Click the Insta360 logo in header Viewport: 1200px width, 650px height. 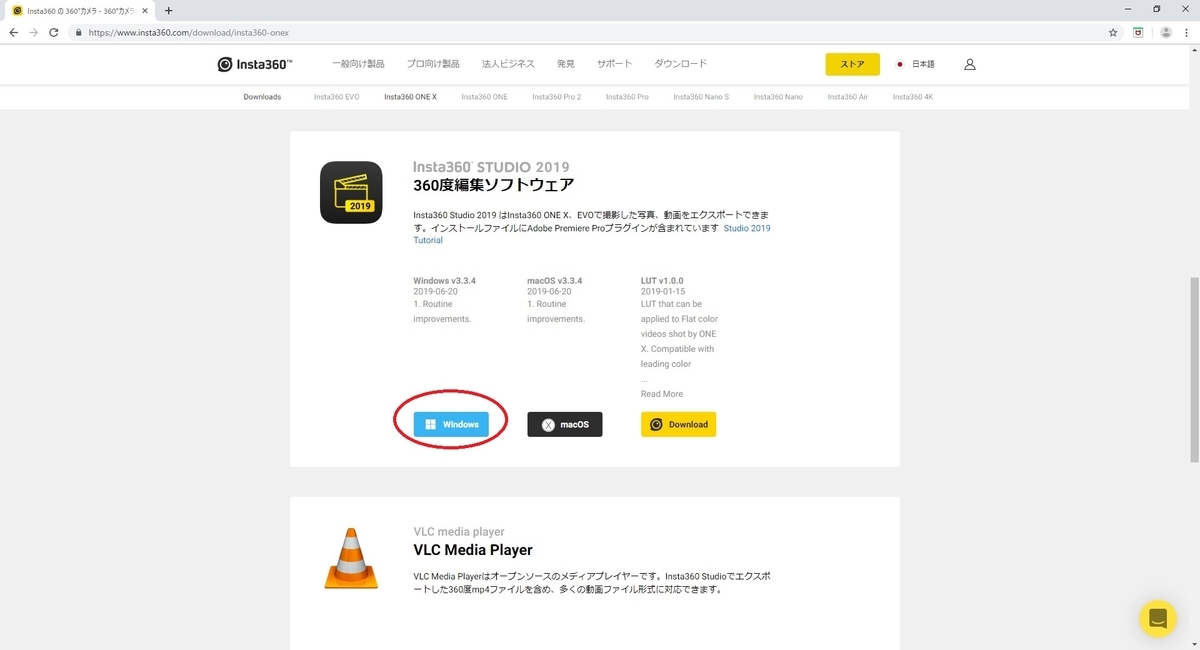click(255, 64)
